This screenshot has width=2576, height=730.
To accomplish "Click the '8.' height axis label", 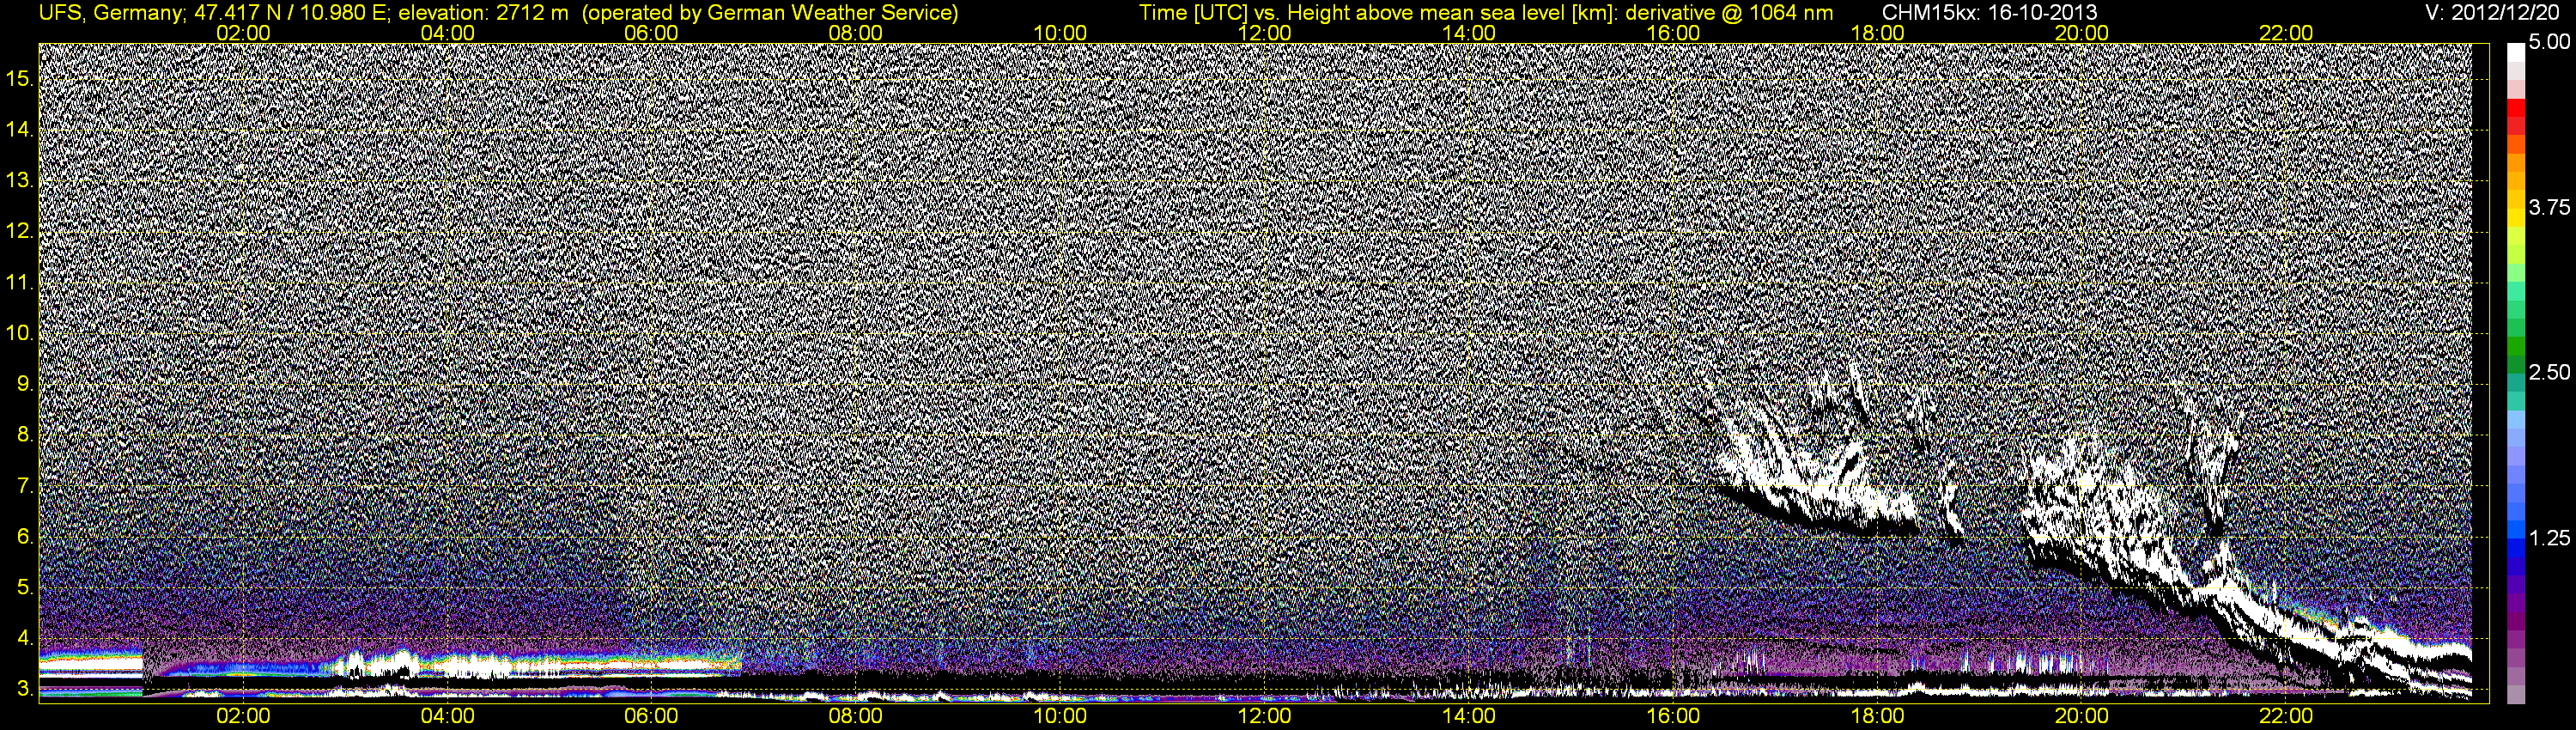I will [25, 435].
